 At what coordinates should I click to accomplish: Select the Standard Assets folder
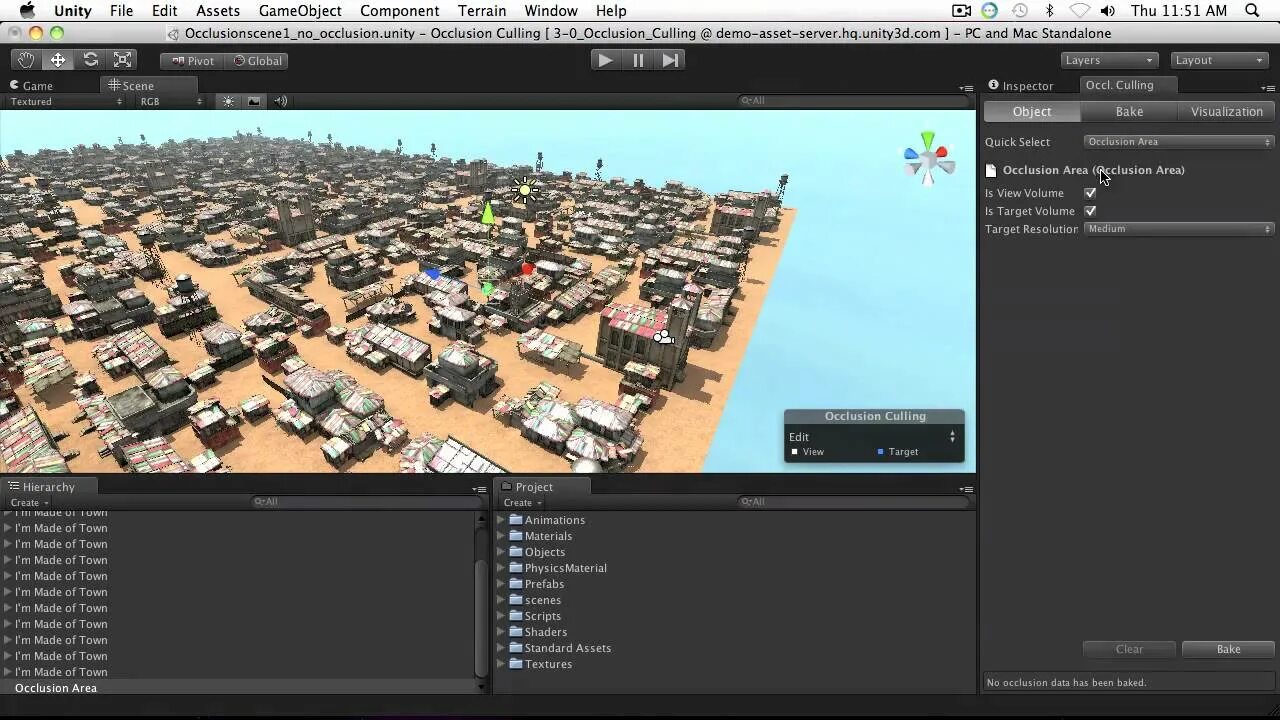pos(568,648)
